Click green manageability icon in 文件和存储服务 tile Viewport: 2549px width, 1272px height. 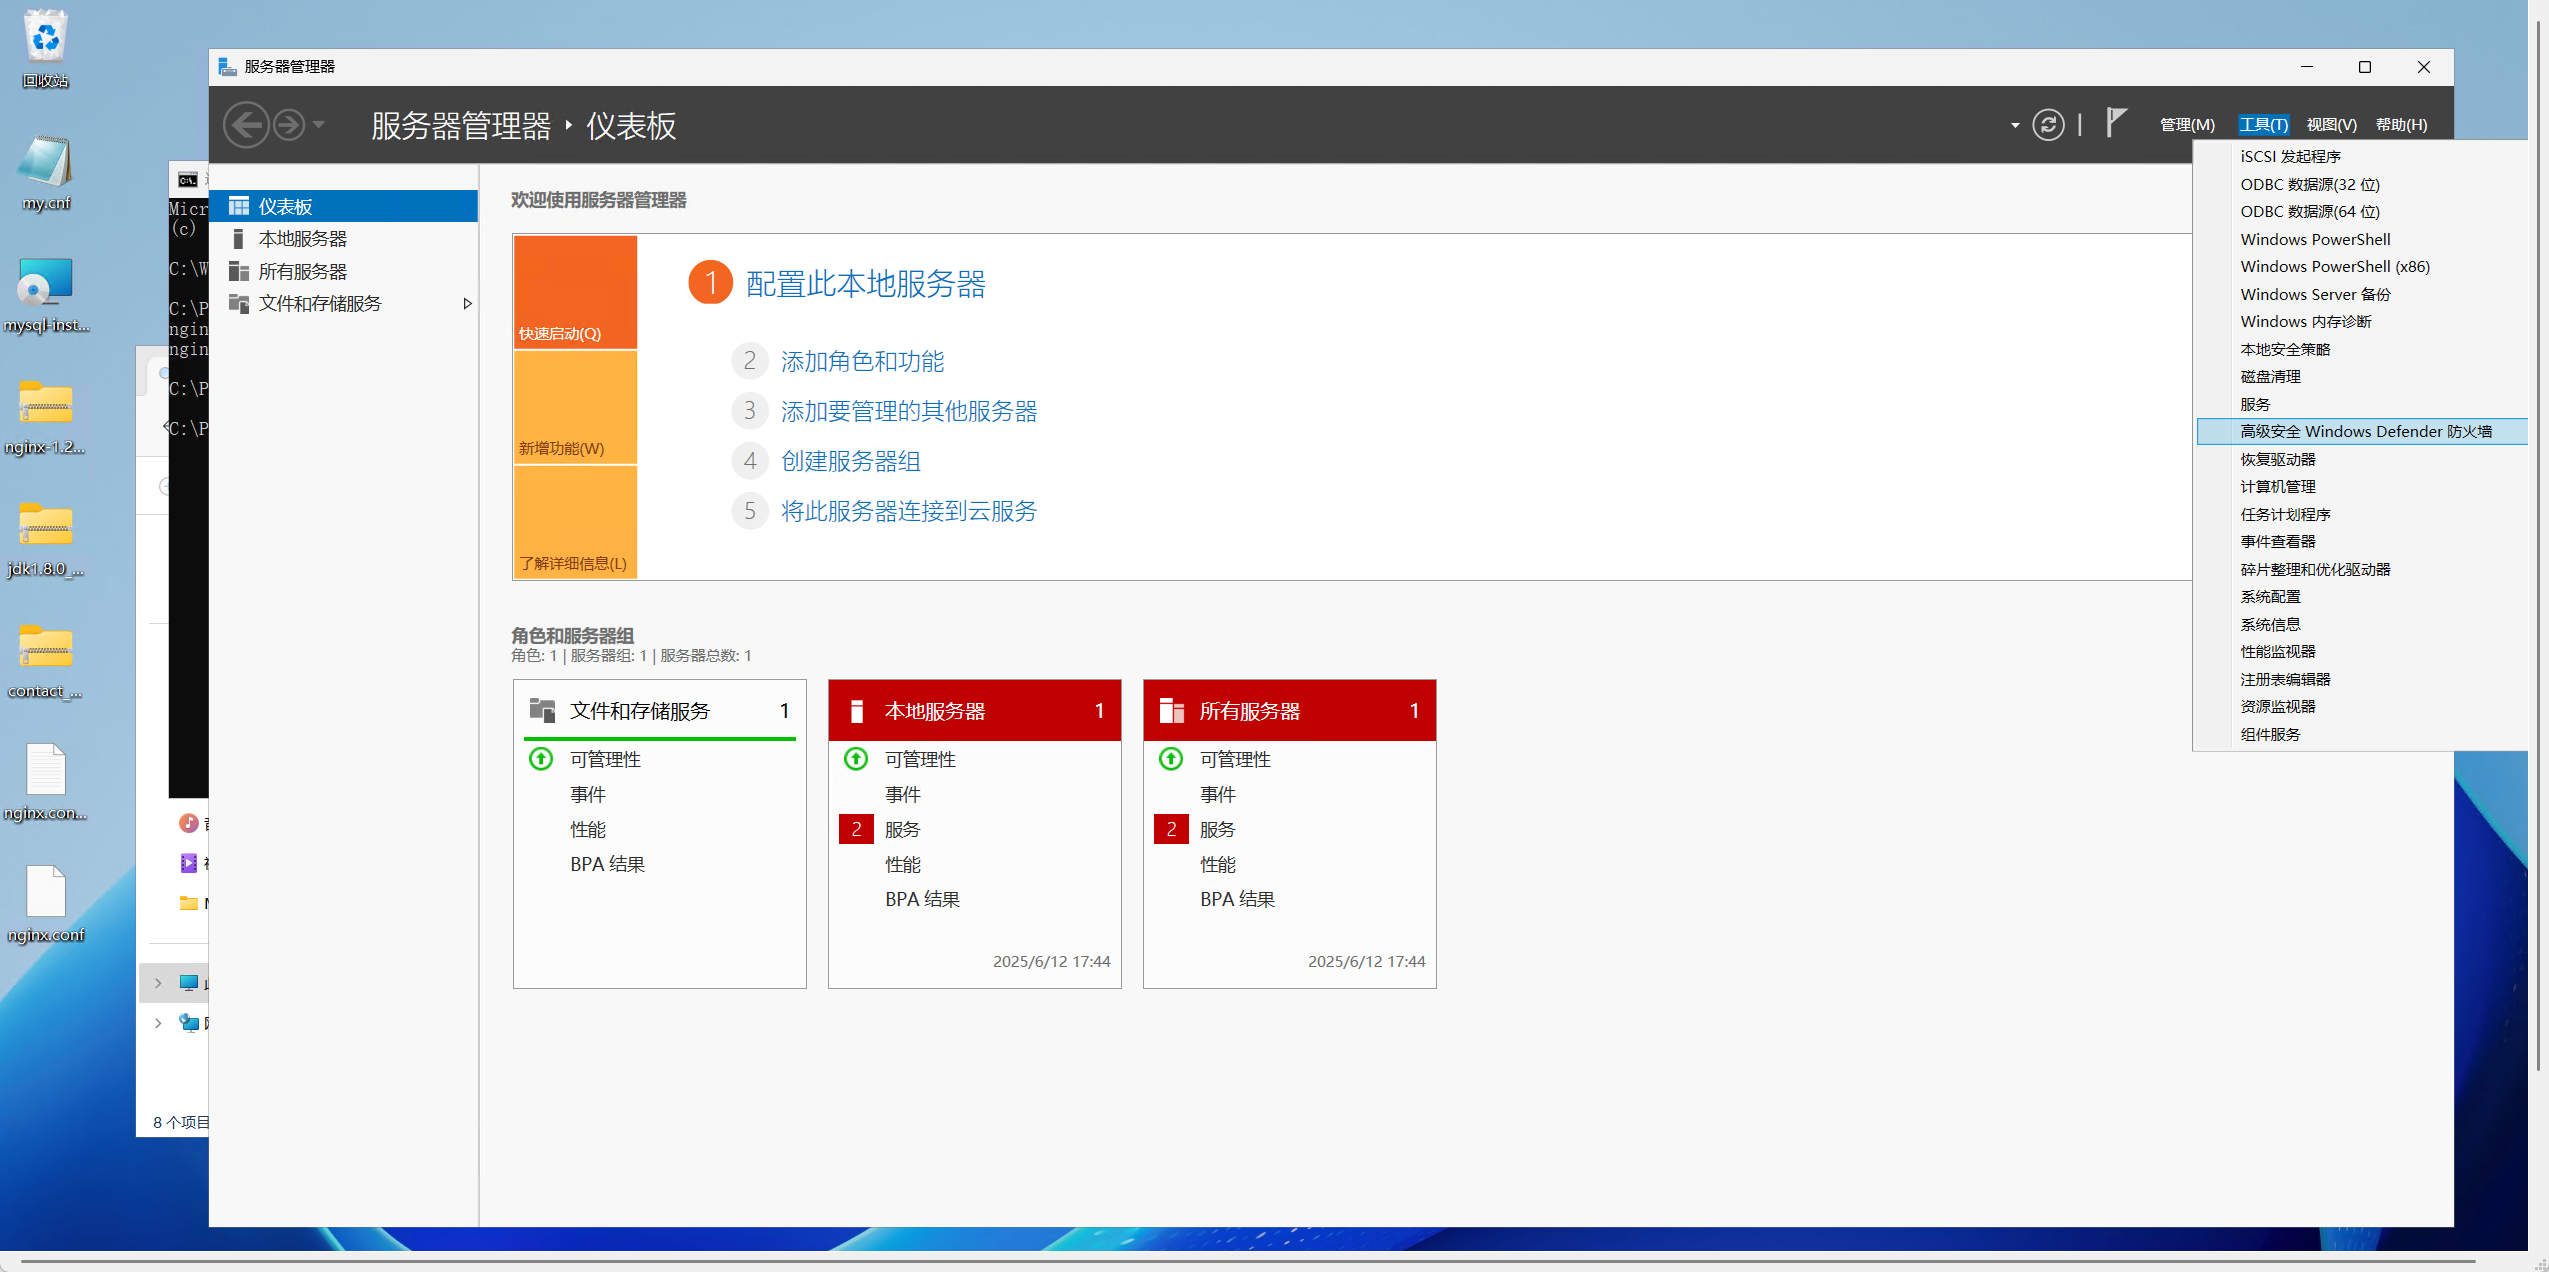tap(541, 759)
